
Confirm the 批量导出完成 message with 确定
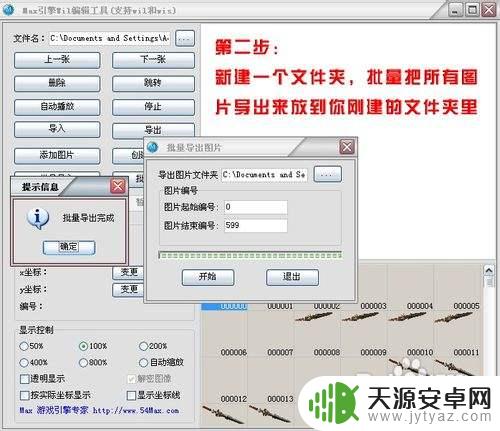pos(69,247)
